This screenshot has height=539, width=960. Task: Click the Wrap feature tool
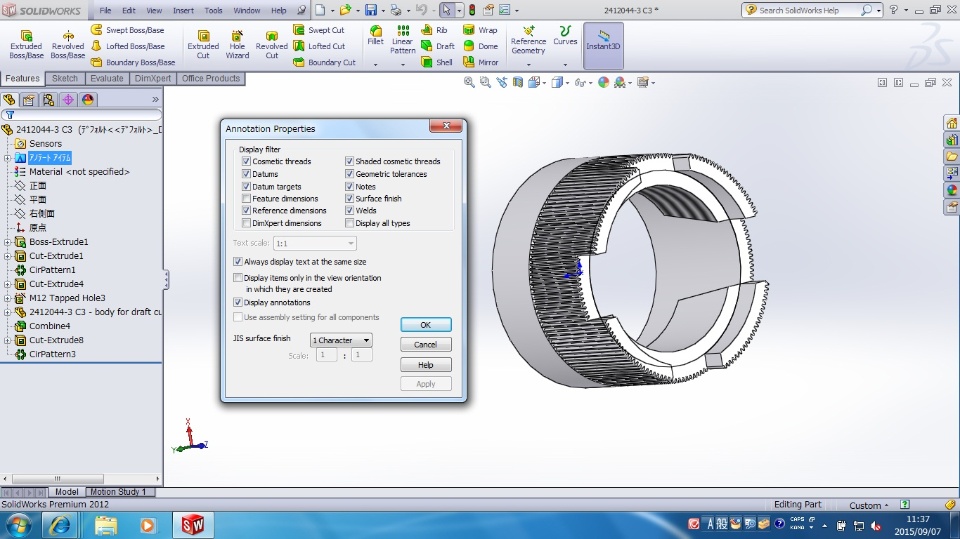tap(480, 29)
